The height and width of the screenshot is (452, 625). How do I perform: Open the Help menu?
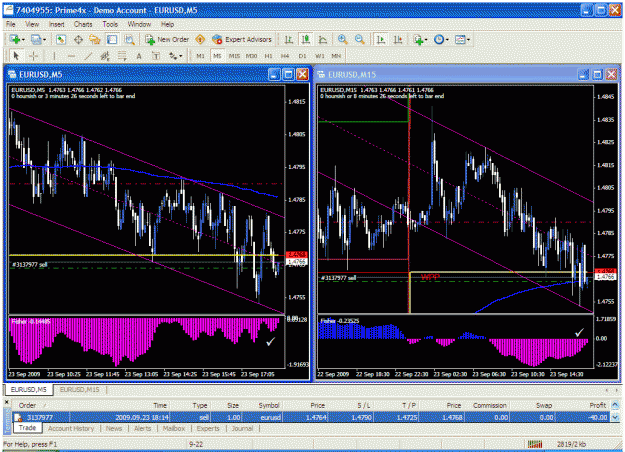coord(167,24)
